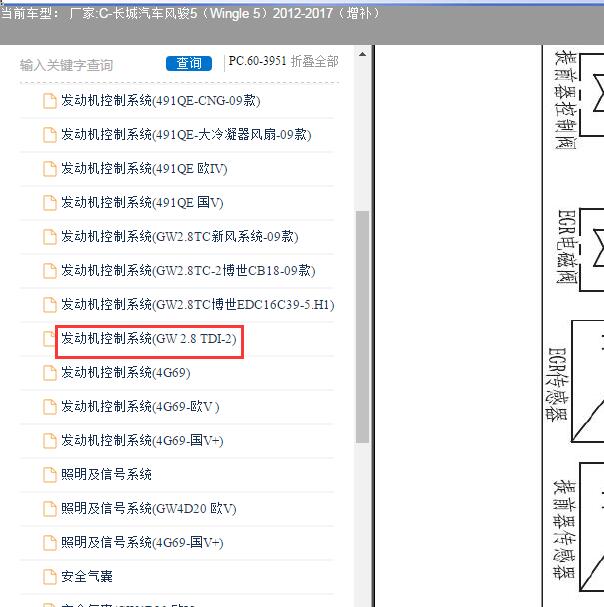Click EGR传感器 component in wiring diagram

(x=557, y=383)
